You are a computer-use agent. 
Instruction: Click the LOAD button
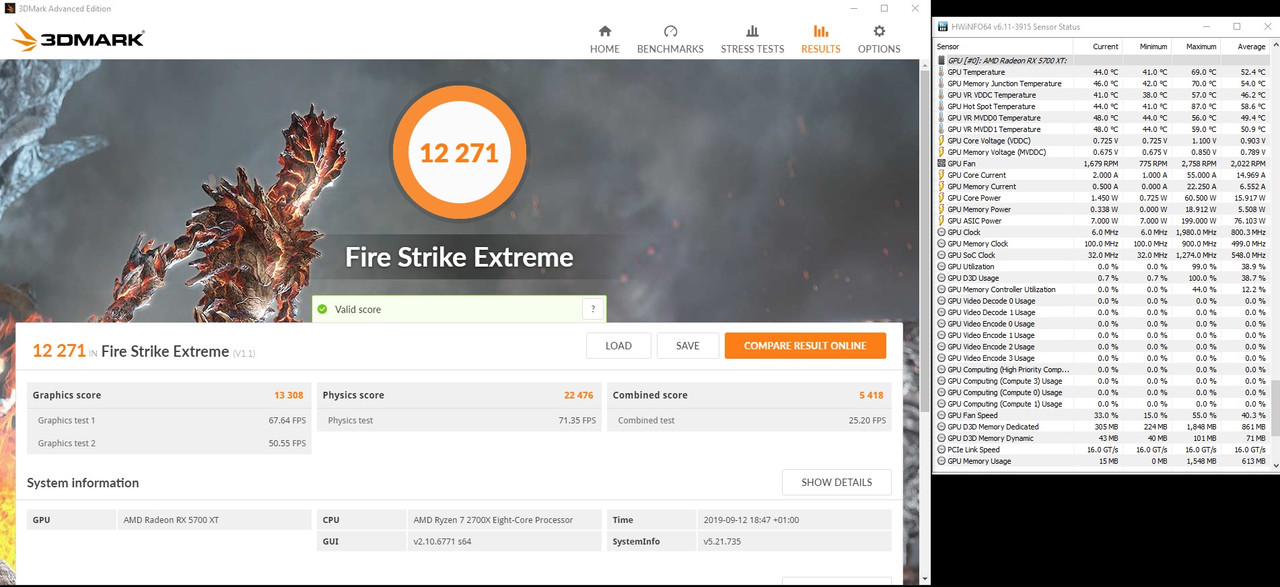[618, 346]
